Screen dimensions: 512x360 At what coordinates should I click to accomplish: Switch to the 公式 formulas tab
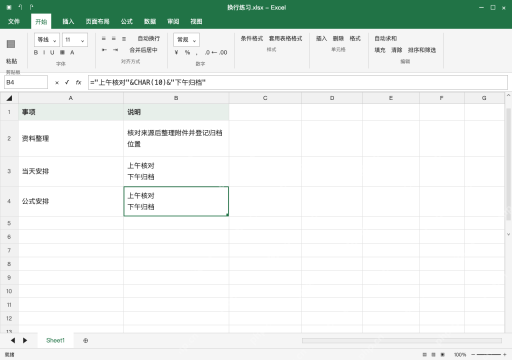(127, 22)
